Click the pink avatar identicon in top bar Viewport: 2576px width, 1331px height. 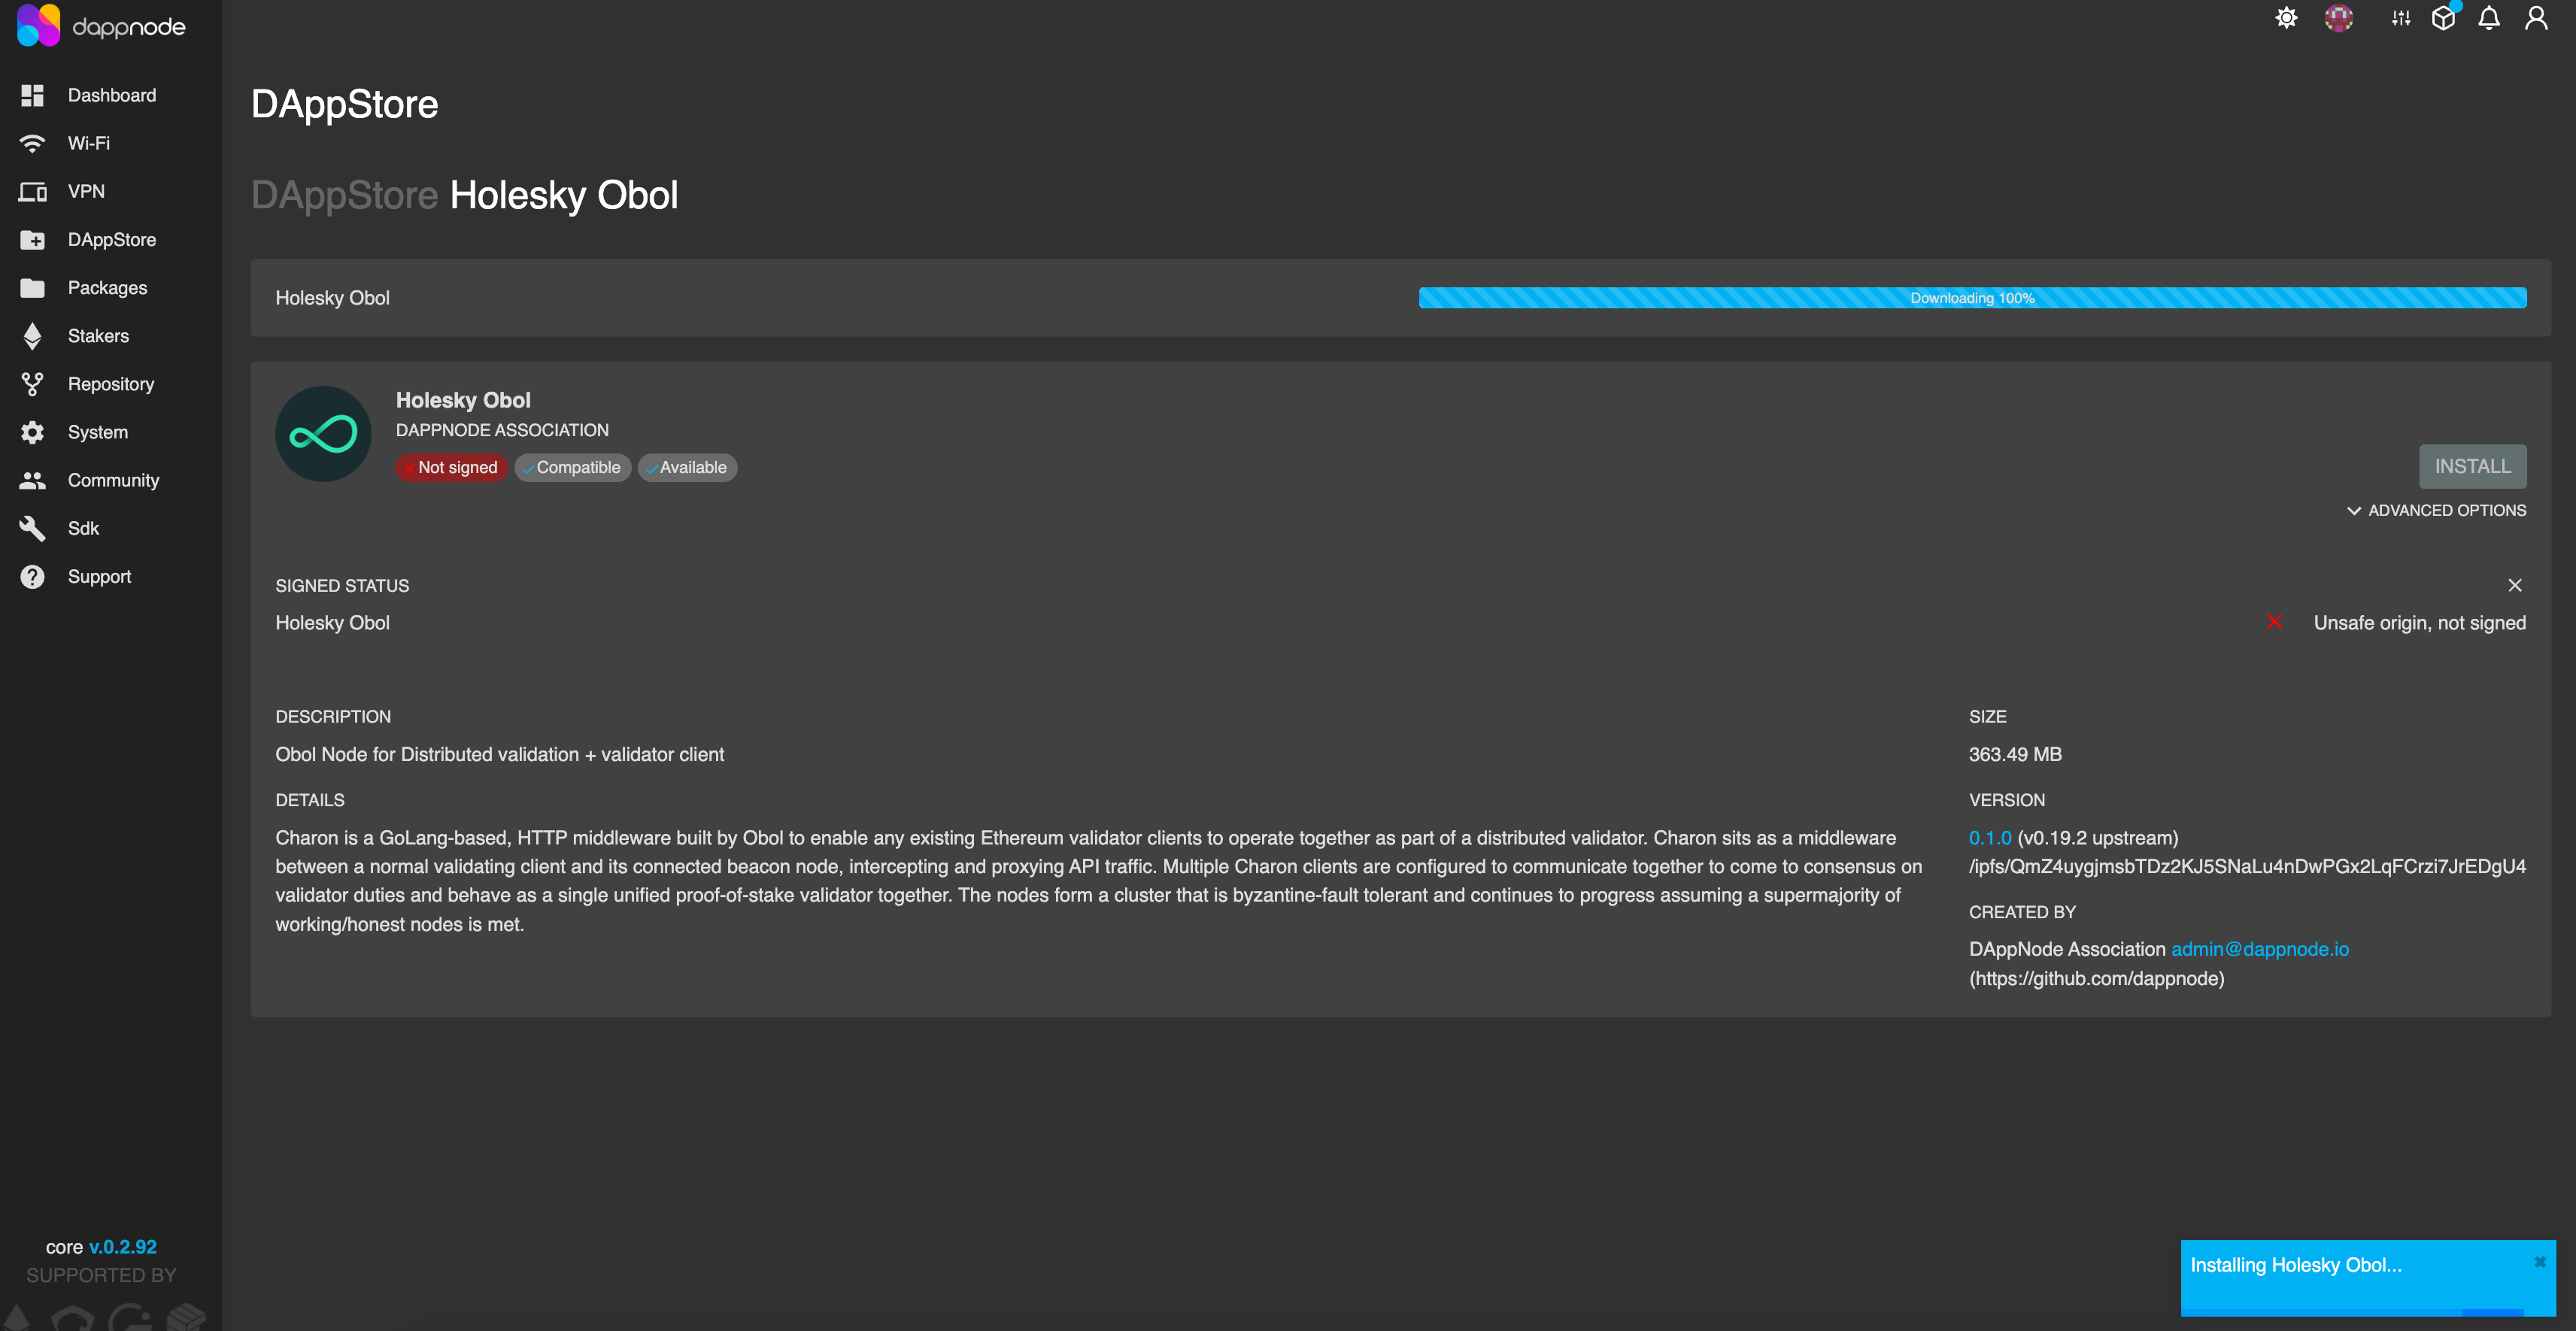[x=2338, y=18]
